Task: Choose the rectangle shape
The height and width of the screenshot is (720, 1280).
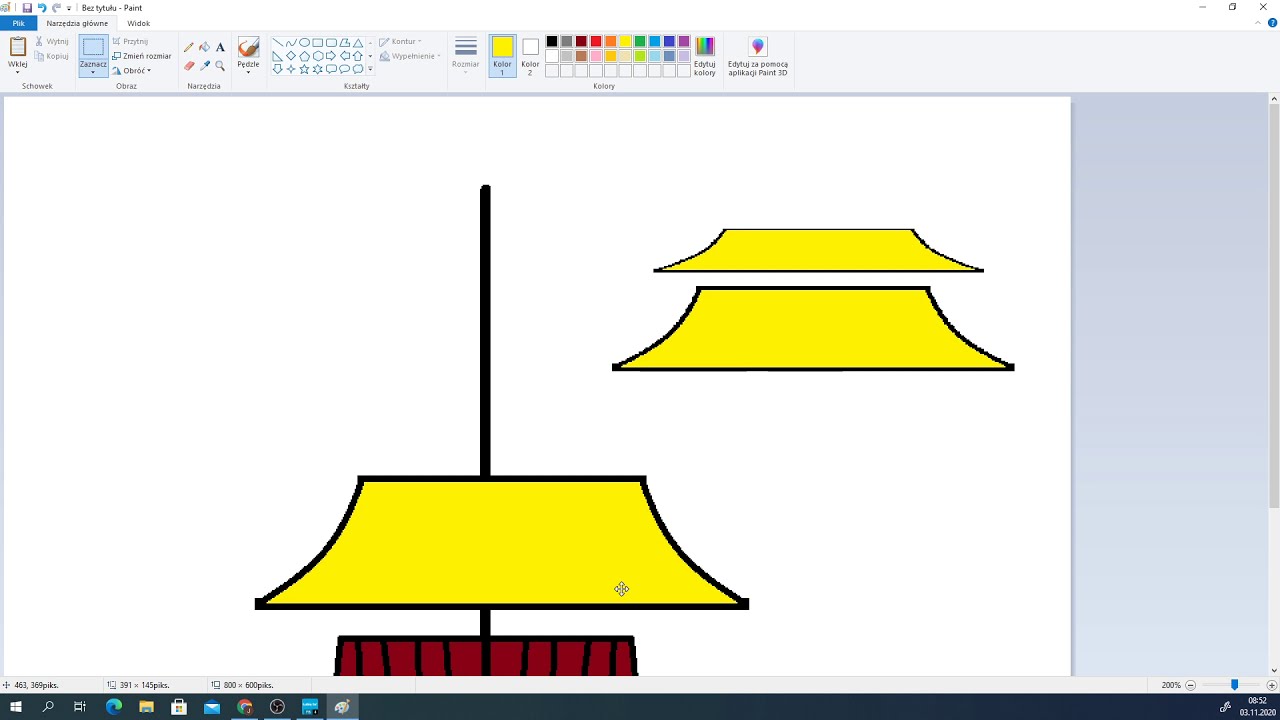Action: pos(318,43)
